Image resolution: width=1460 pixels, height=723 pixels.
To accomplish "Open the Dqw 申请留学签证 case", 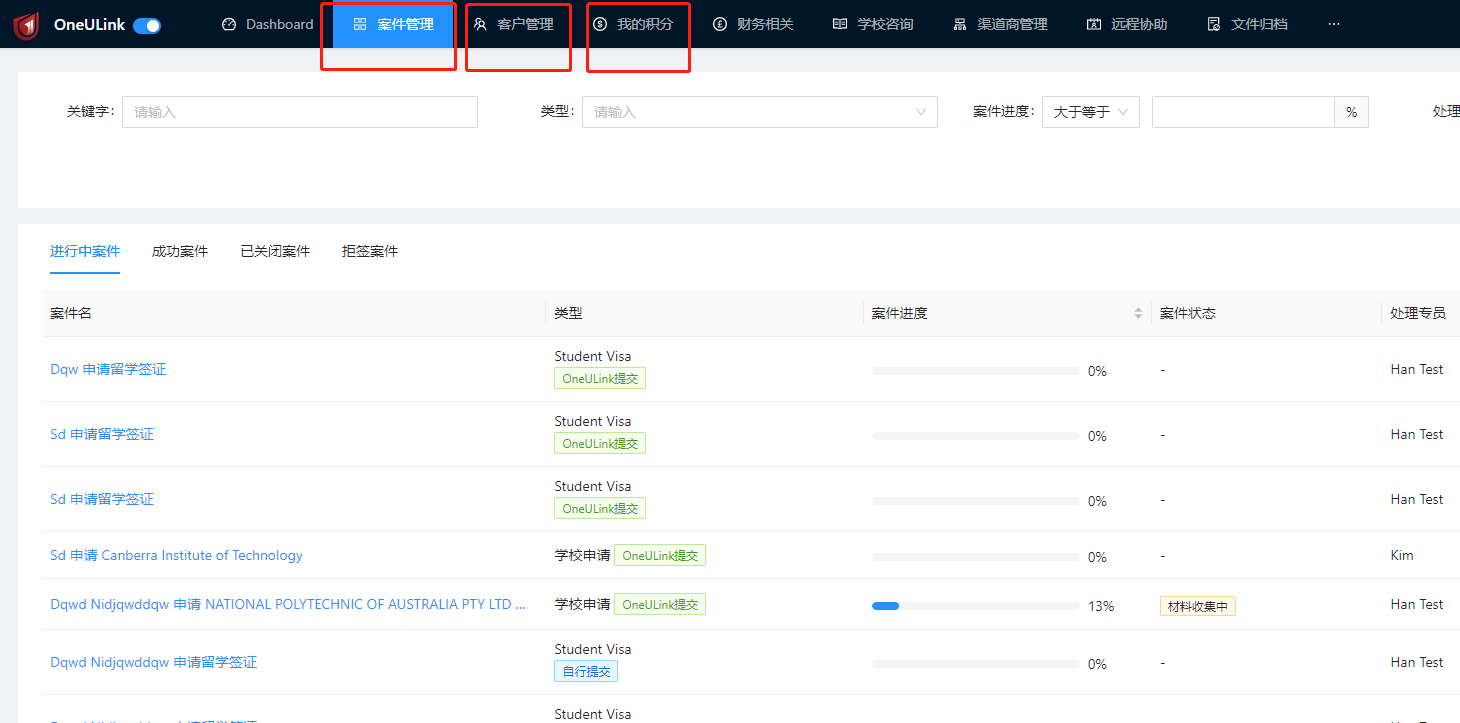I will click(108, 369).
